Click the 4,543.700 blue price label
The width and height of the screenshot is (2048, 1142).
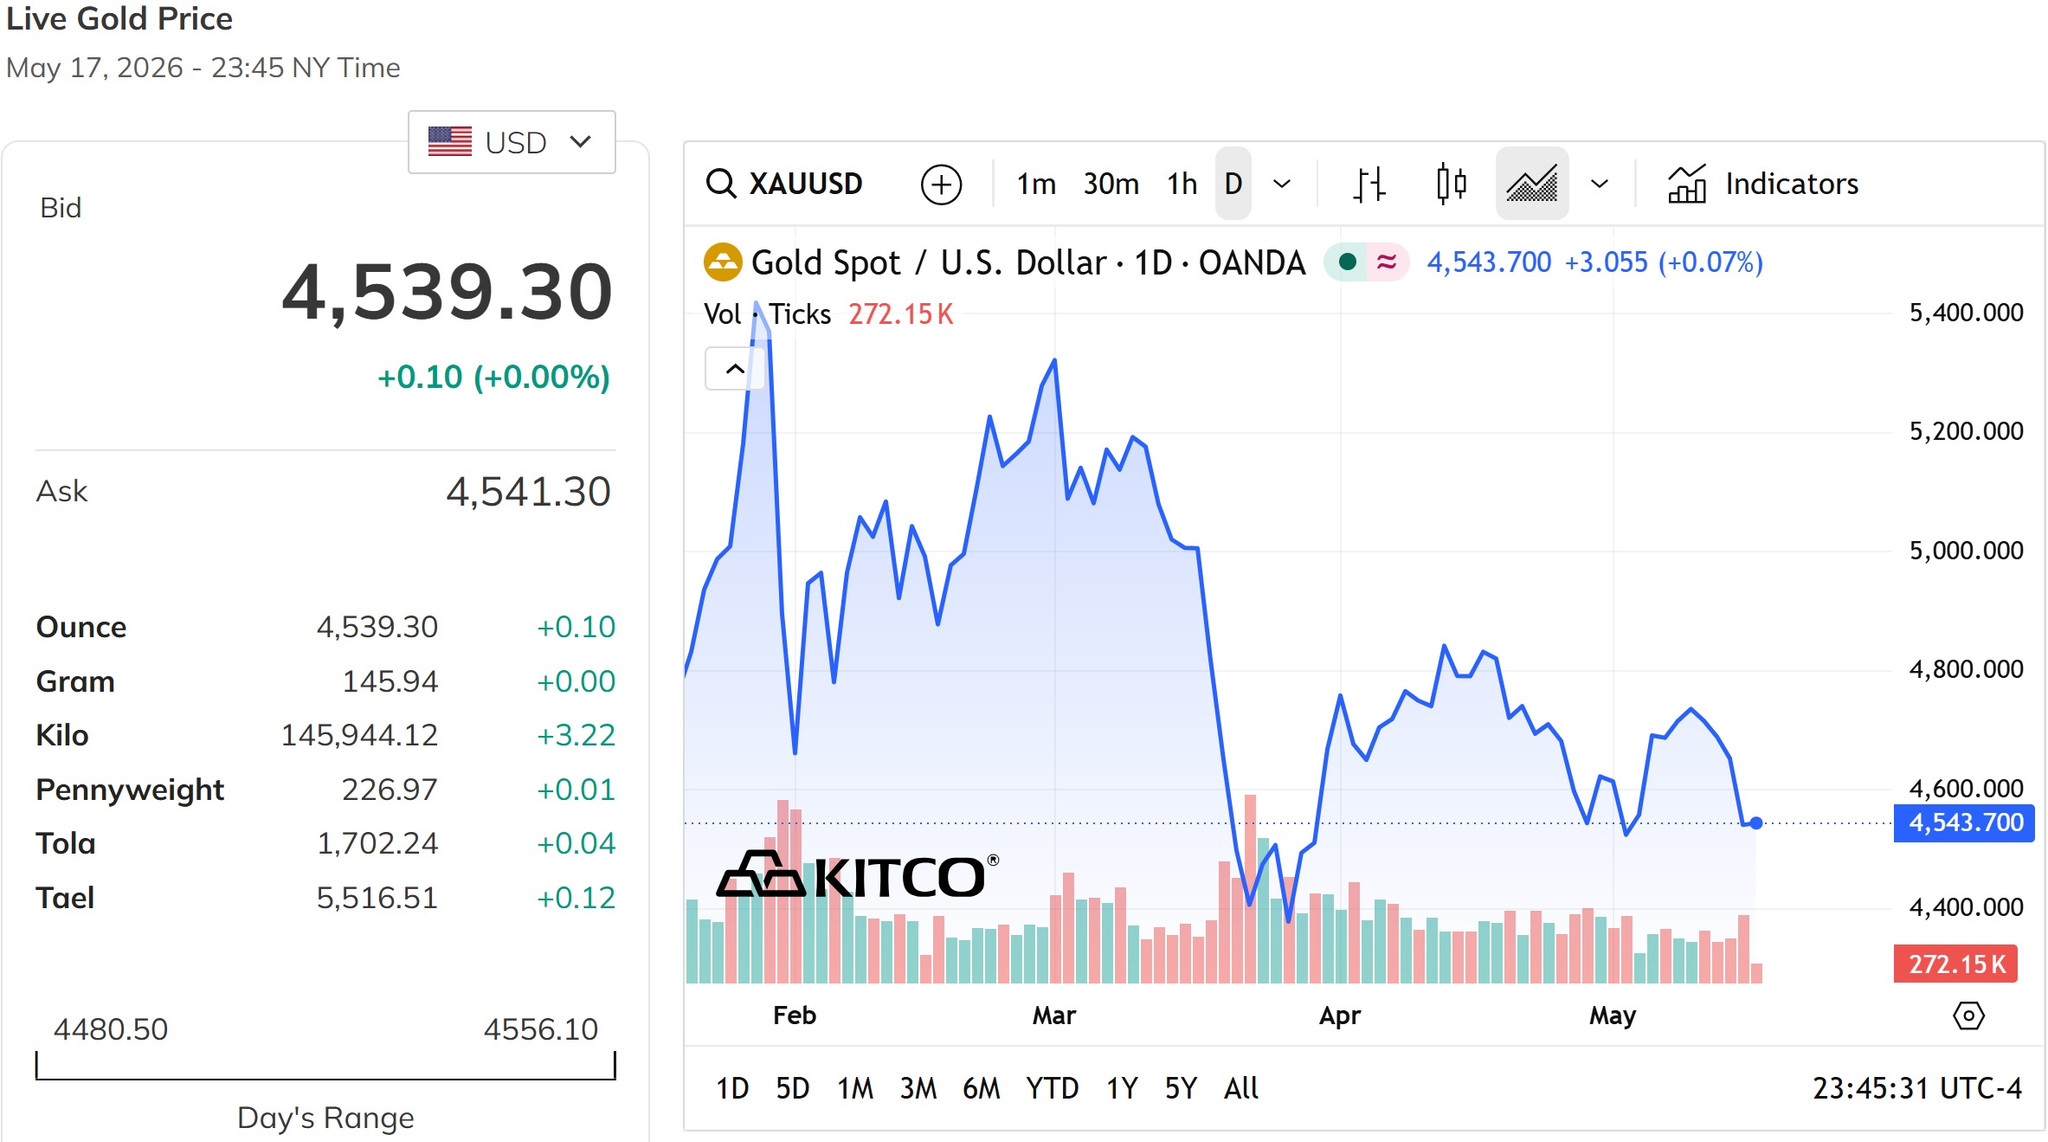pyautogui.click(x=1964, y=823)
